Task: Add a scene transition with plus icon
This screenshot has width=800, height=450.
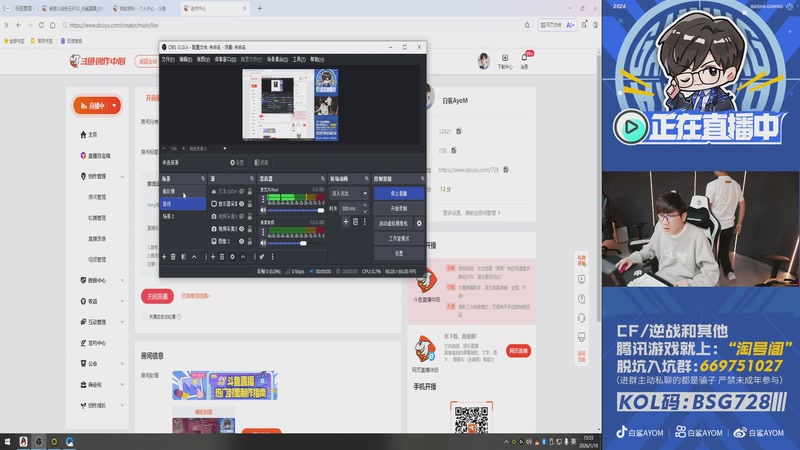Action: pos(345,222)
